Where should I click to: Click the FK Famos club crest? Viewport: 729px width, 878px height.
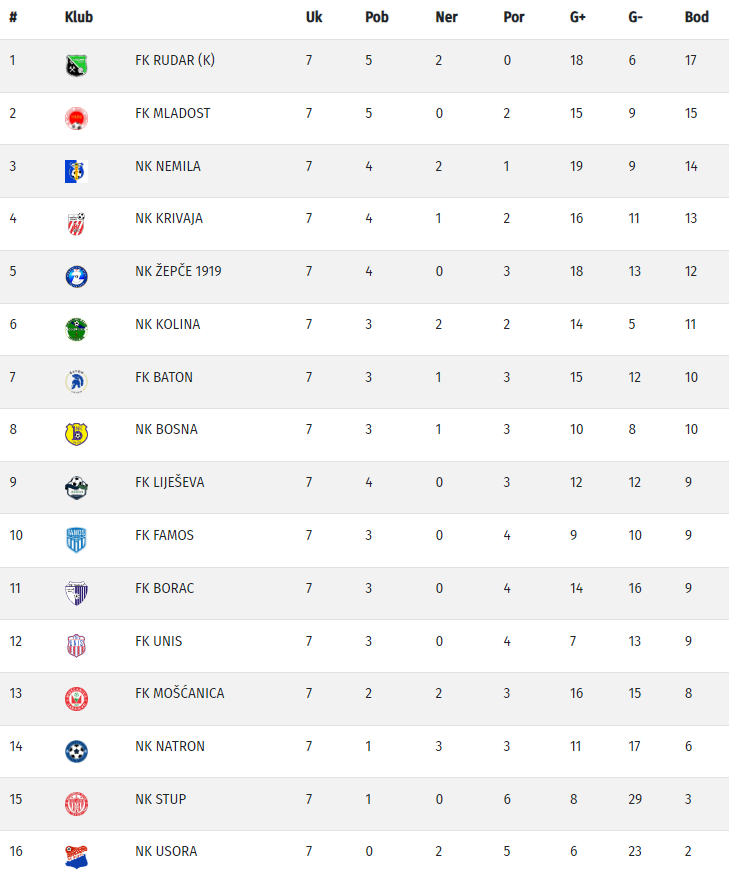click(x=76, y=540)
